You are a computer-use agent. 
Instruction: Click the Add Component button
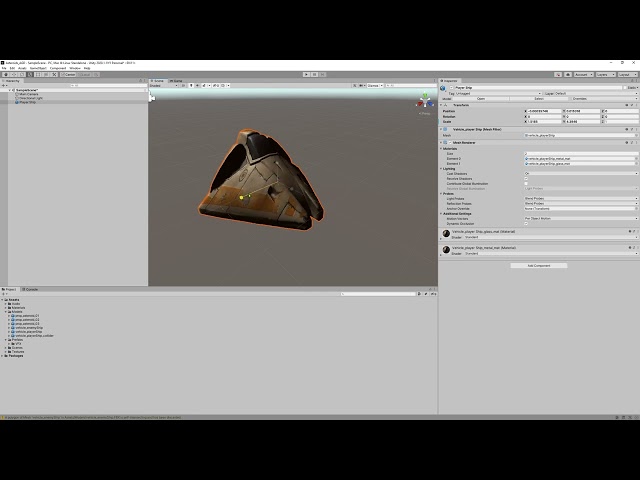click(539, 266)
